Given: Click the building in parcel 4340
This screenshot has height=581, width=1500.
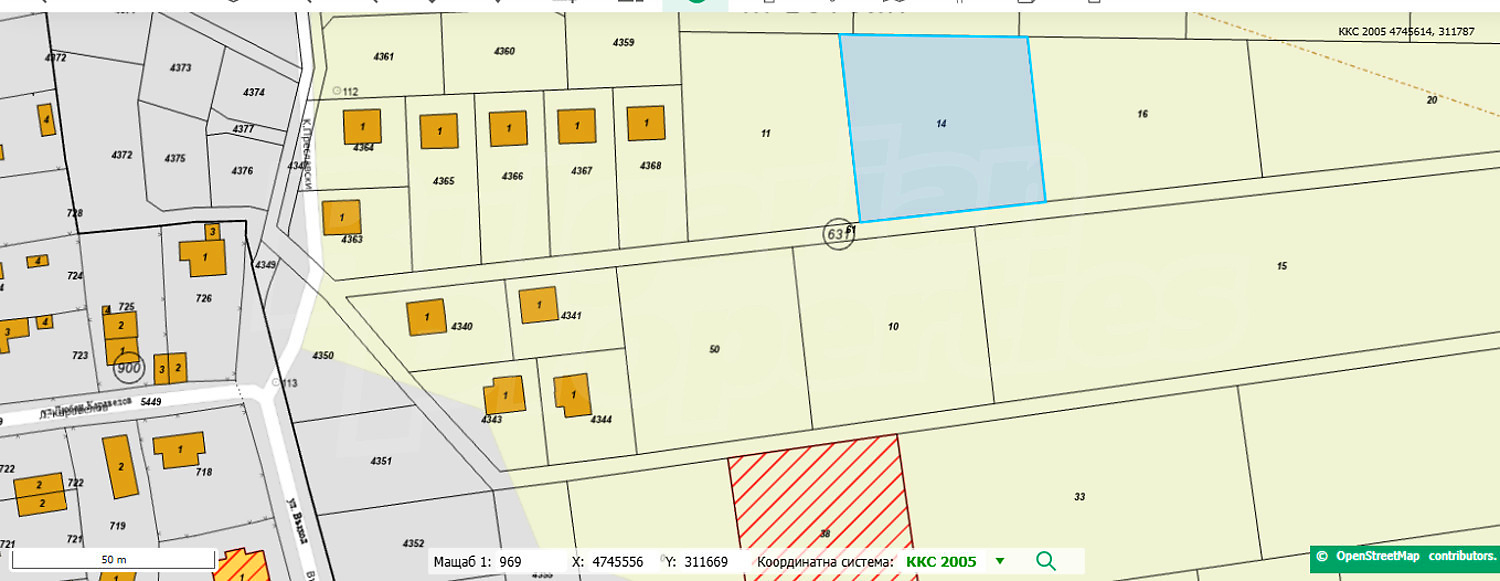Looking at the screenshot, I should [426, 317].
